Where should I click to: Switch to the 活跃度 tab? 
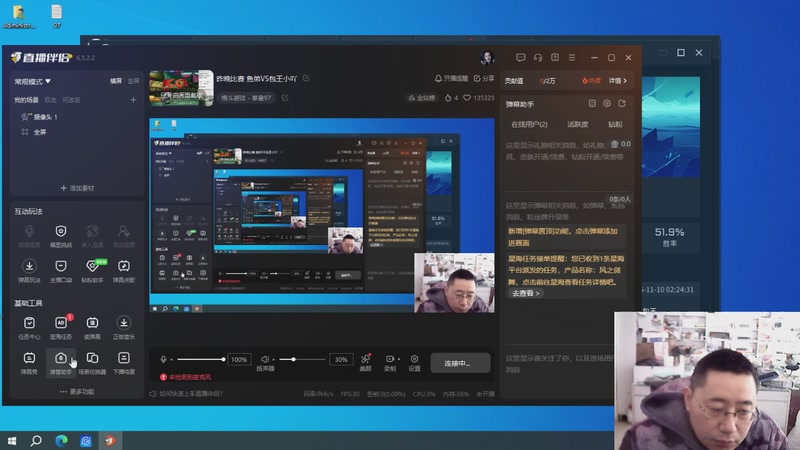[578, 124]
